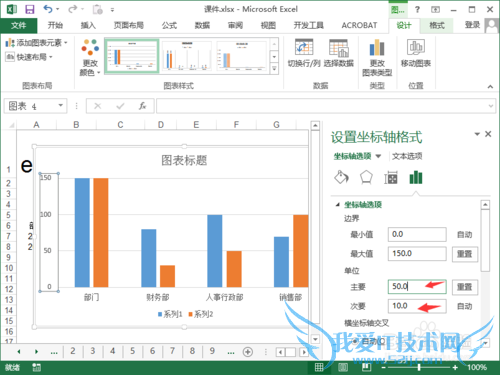Click the macro record icon in status bar
This screenshot has height=375, width=500.
[36, 367]
